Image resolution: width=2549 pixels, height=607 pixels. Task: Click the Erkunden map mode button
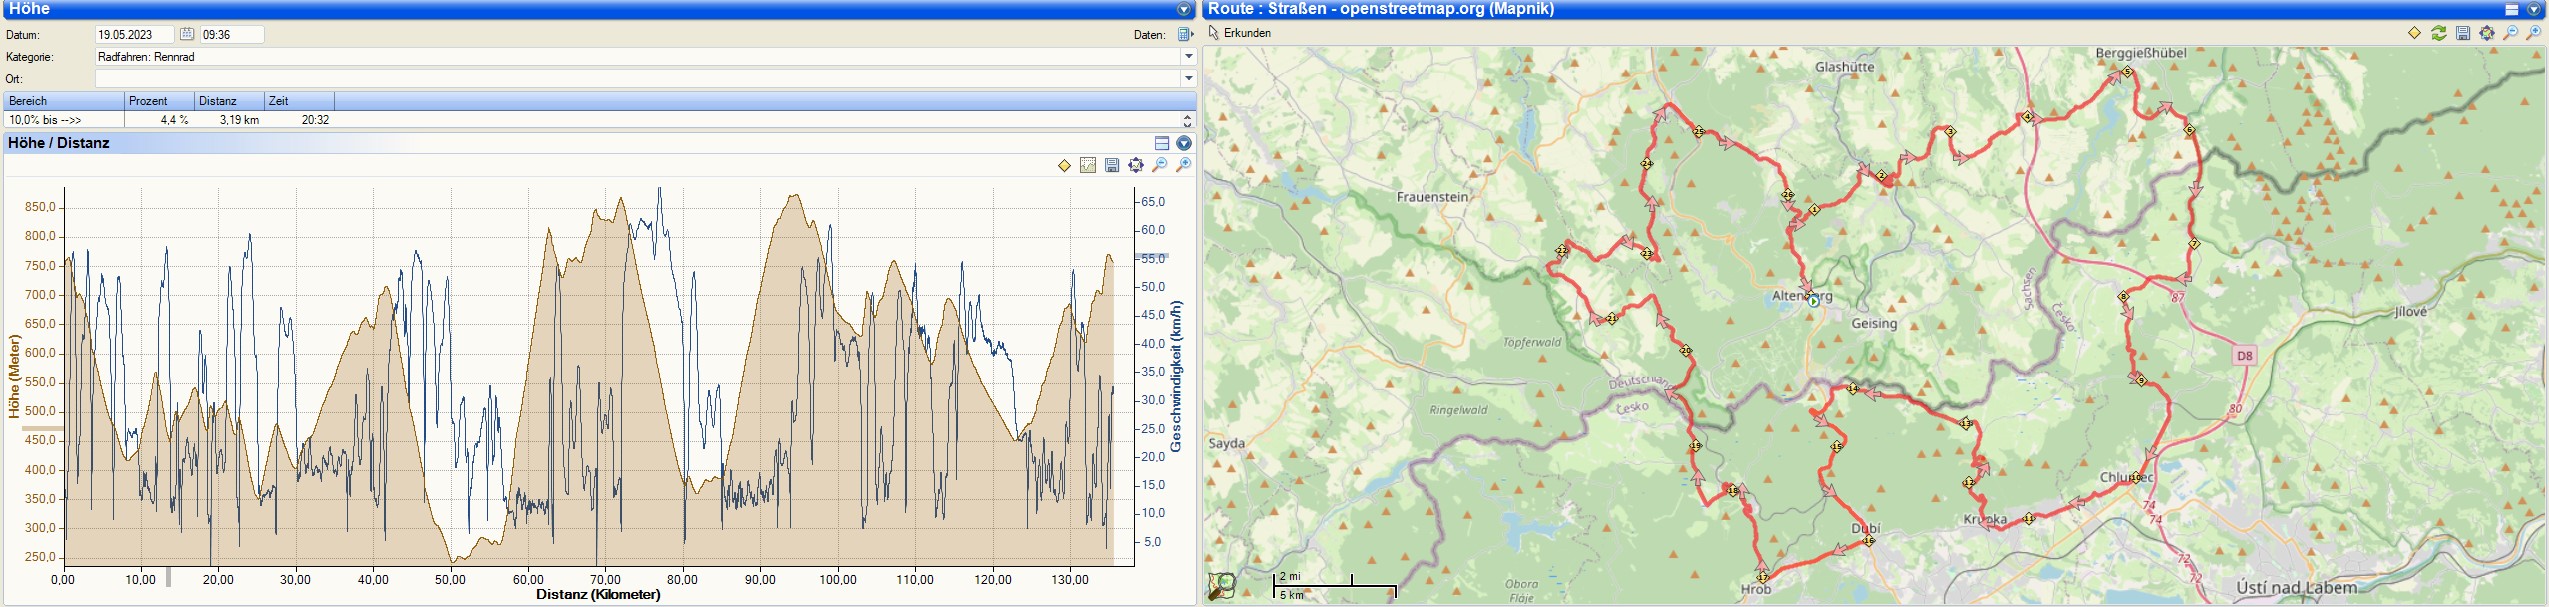(x=1240, y=33)
